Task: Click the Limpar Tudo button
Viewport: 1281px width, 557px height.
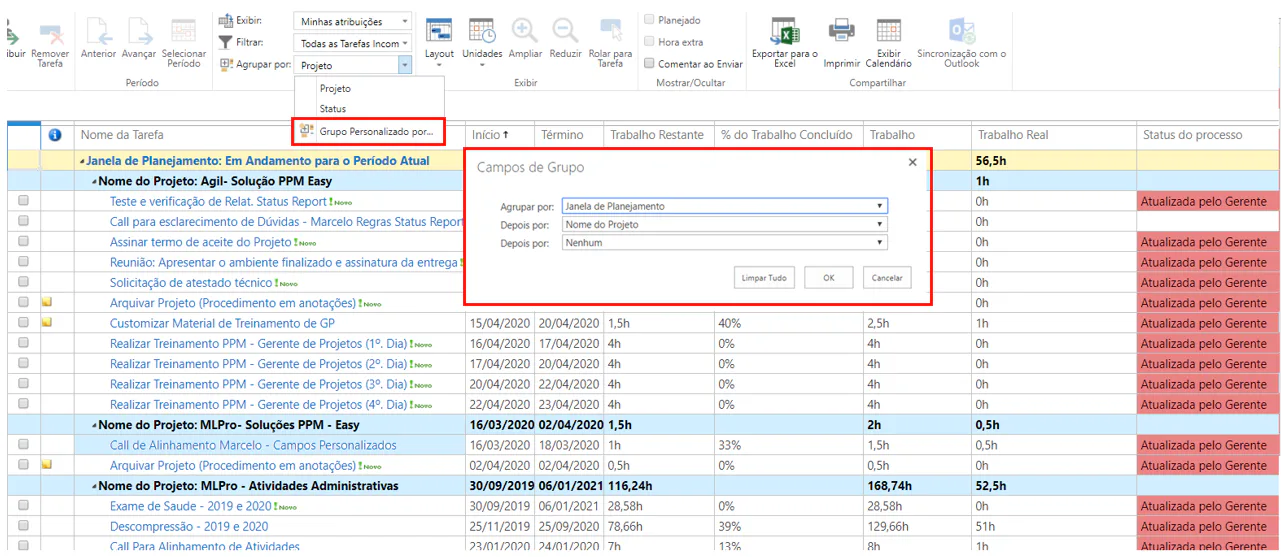Action: pos(764,278)
